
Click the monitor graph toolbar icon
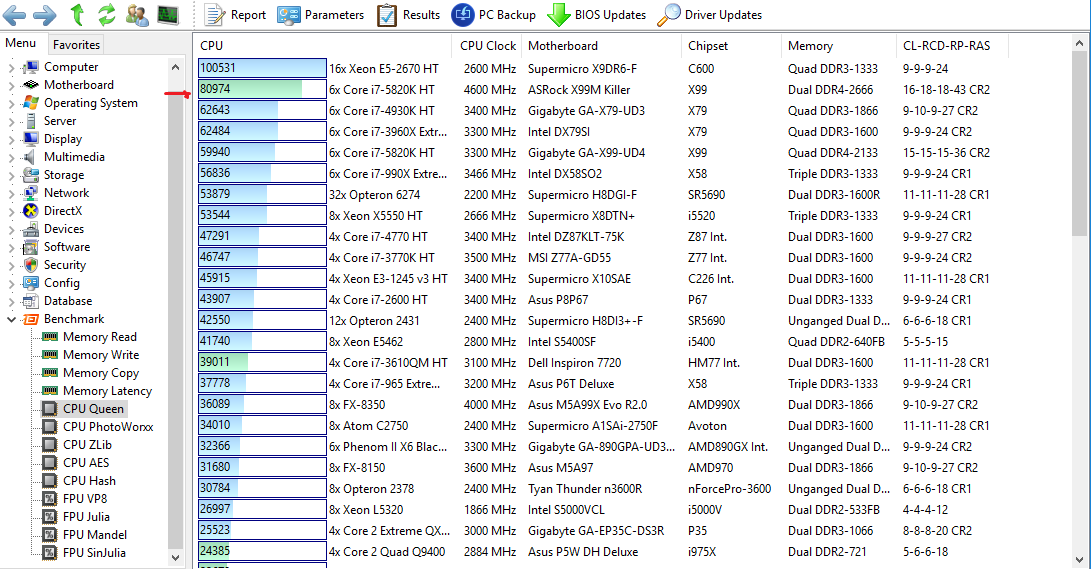pos(168,15)
